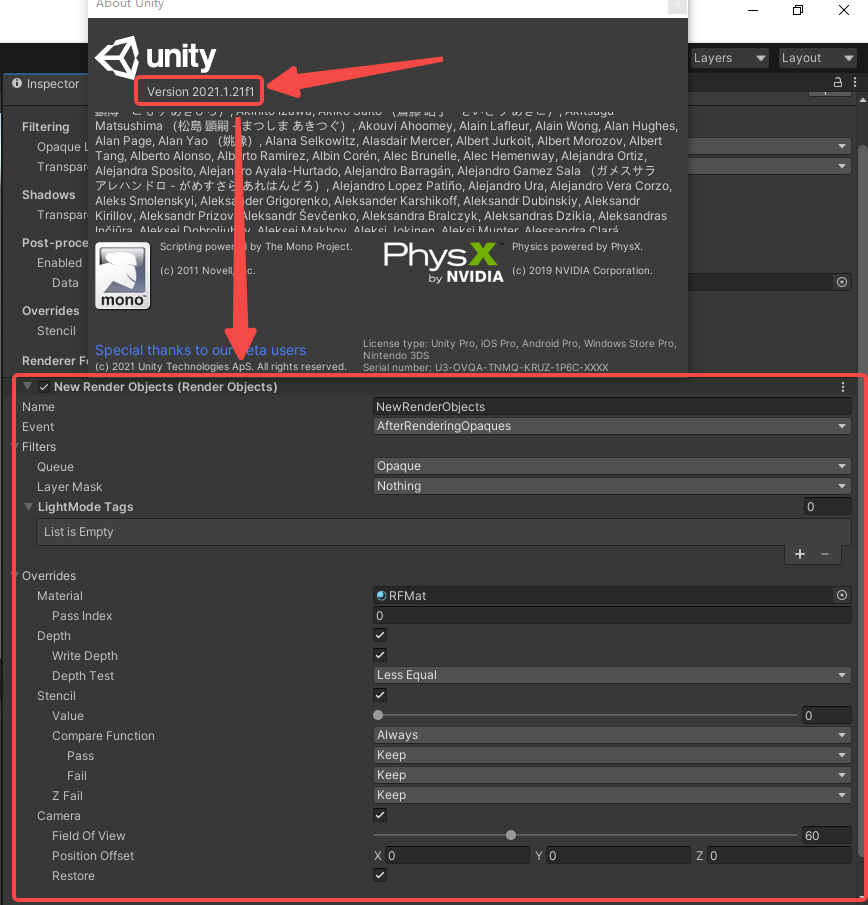Click the Position Offset Z field

point(779,855)
